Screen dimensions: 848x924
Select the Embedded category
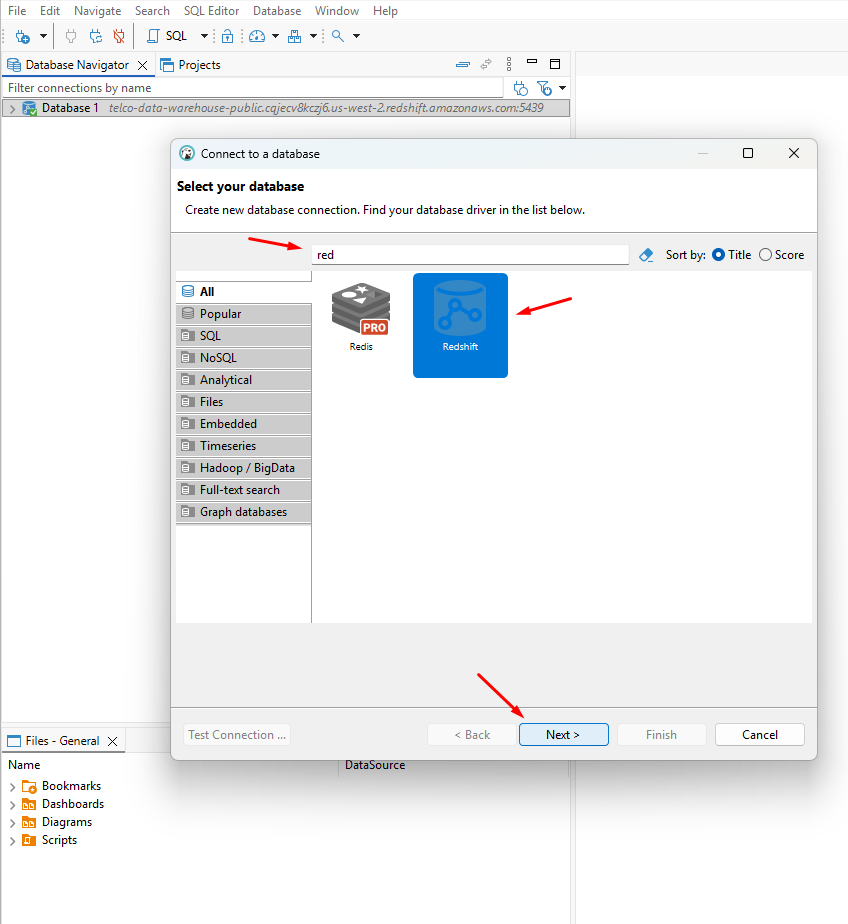(x=243, y=424)
